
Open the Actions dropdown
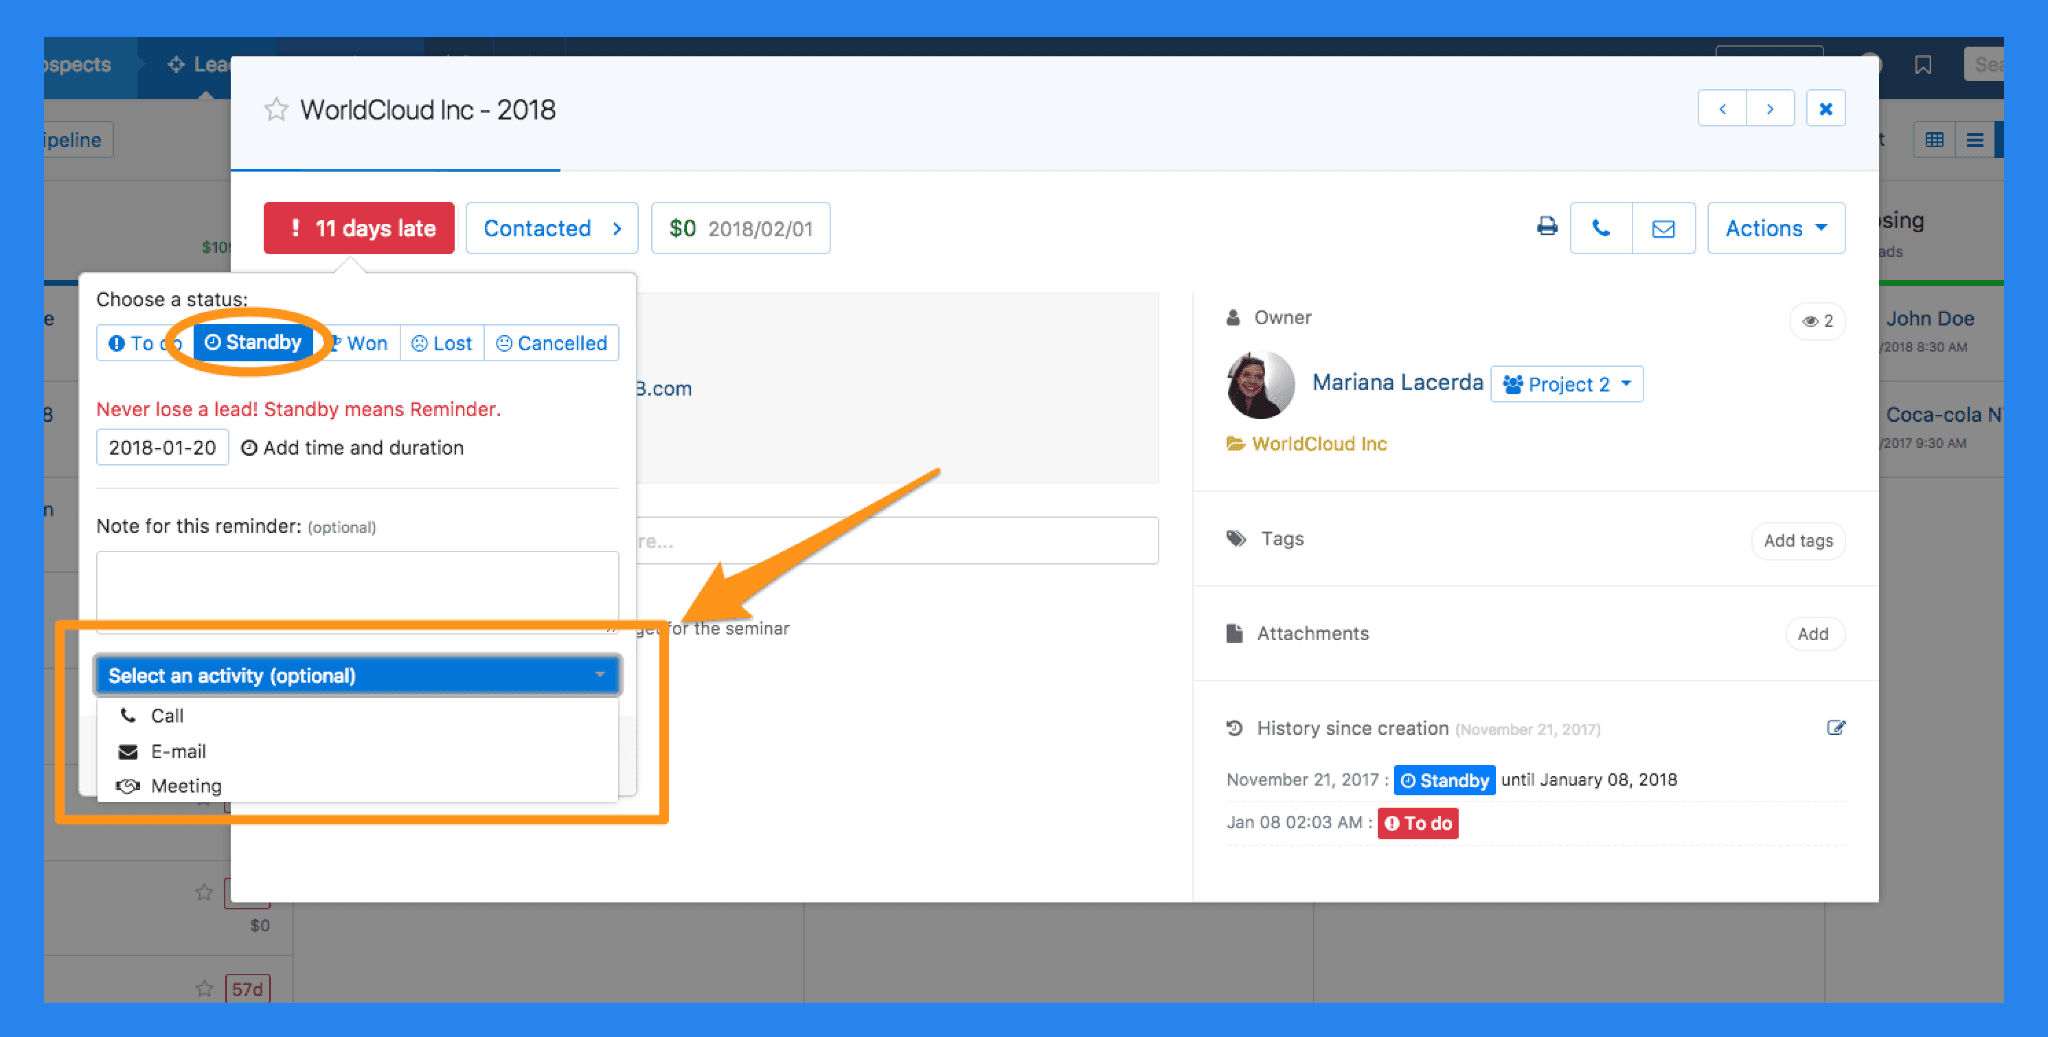1776,228
